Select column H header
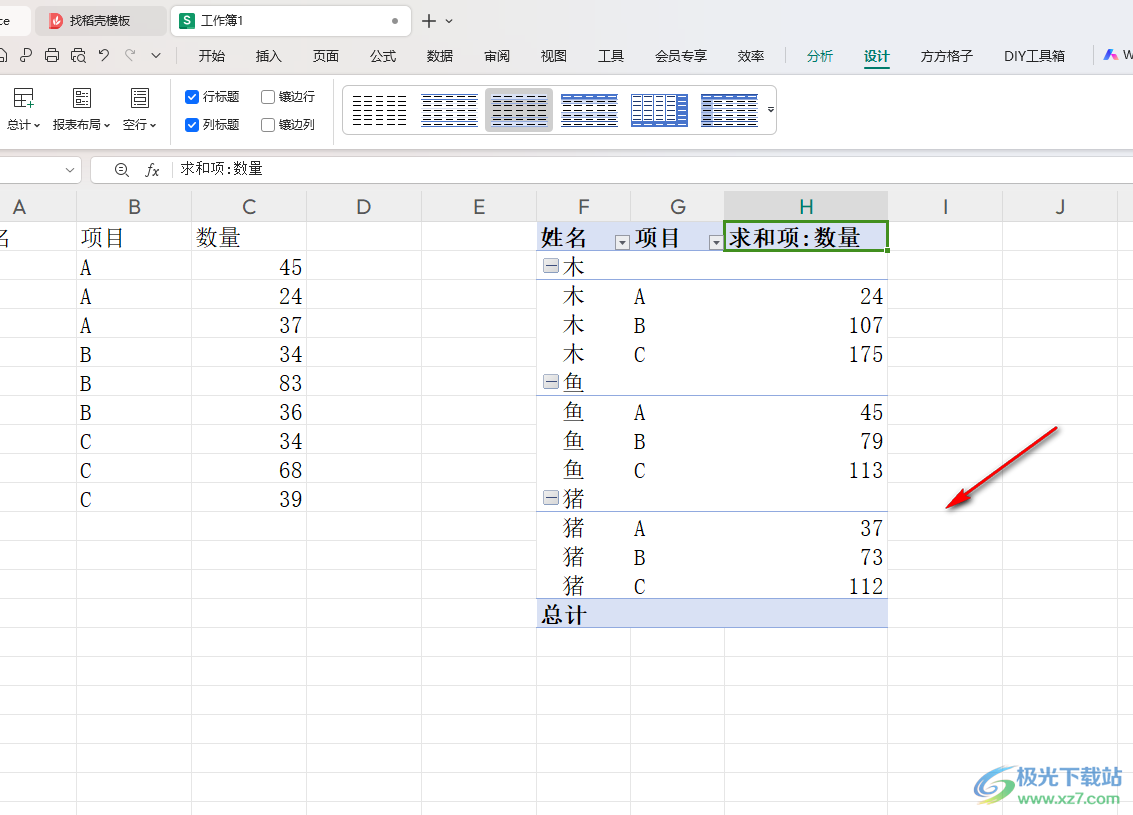This screenshot has height=815, width=1133. pos(806,207)
